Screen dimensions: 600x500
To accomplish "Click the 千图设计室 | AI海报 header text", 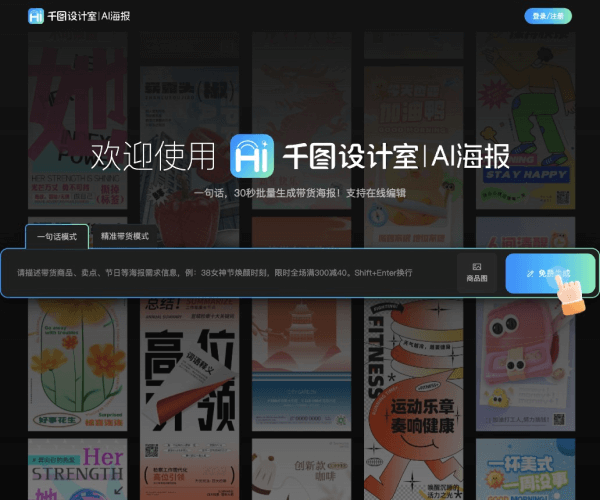I will 89,16.
